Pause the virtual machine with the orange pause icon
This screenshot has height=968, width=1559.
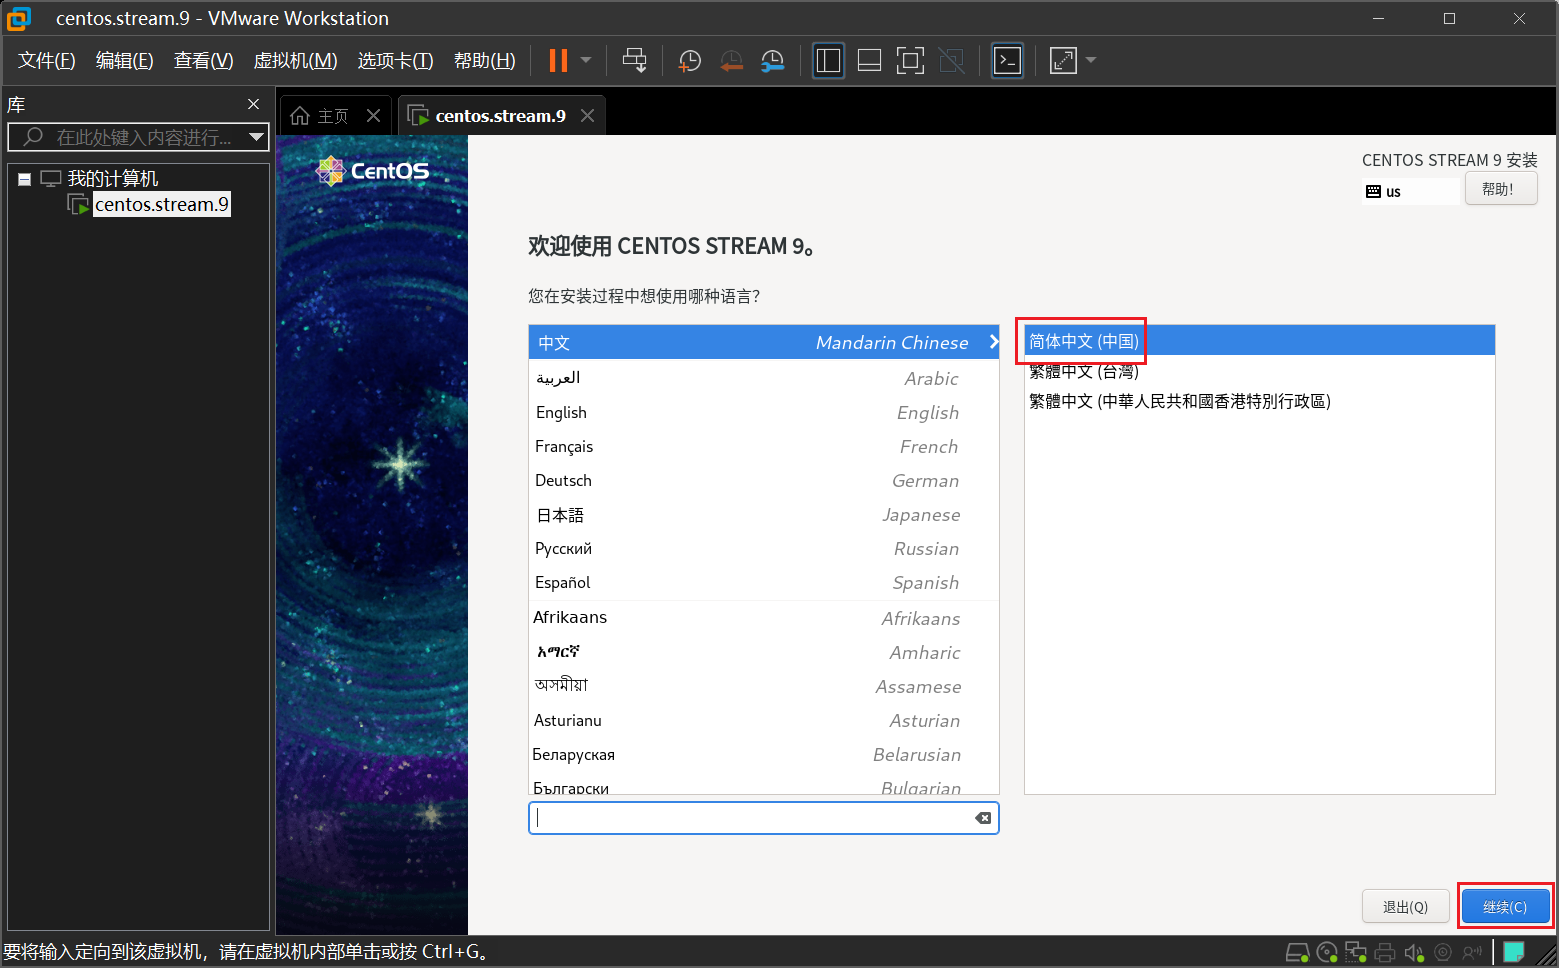(x=558, y=60)
